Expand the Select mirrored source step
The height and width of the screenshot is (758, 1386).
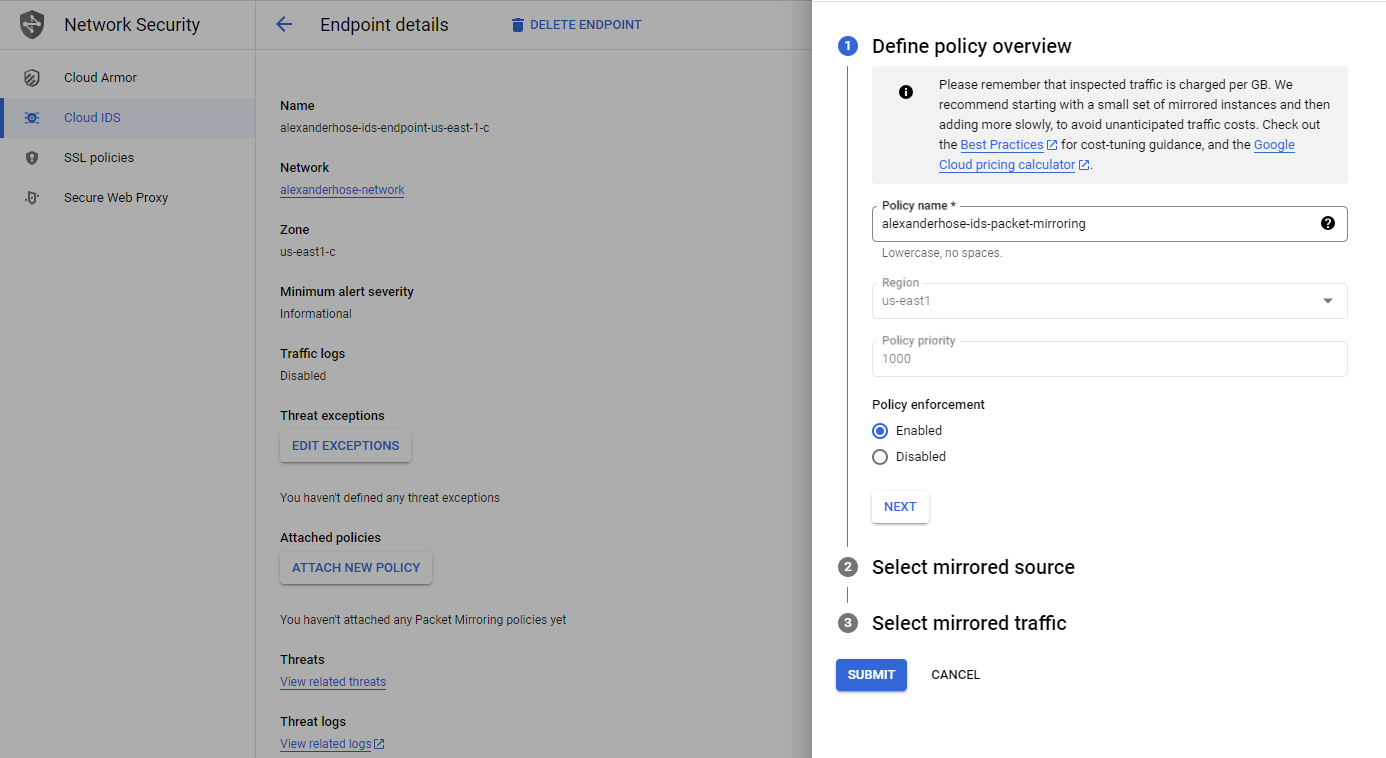(x=973, y=567)
